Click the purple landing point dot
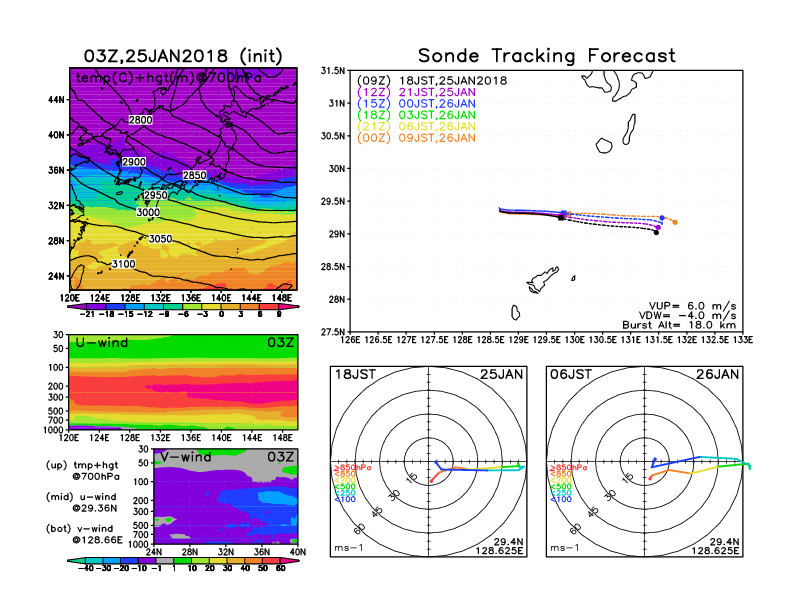The height and width of the screenshot is (612, 792). pos(658,227)
